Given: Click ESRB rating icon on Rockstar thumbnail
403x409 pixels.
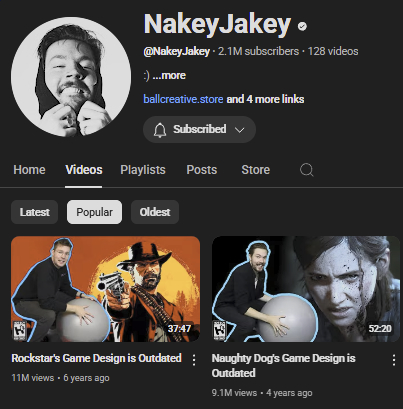Looking at the screenshot, I should click(x=19, y=331).
